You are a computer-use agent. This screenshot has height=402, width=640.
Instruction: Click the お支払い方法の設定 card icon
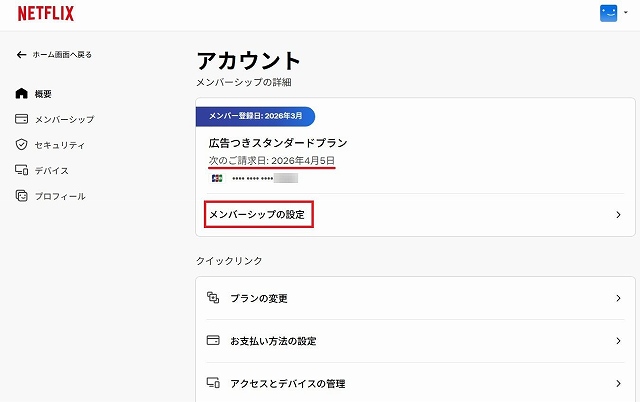pyautogui.click(x=212, y=341)
